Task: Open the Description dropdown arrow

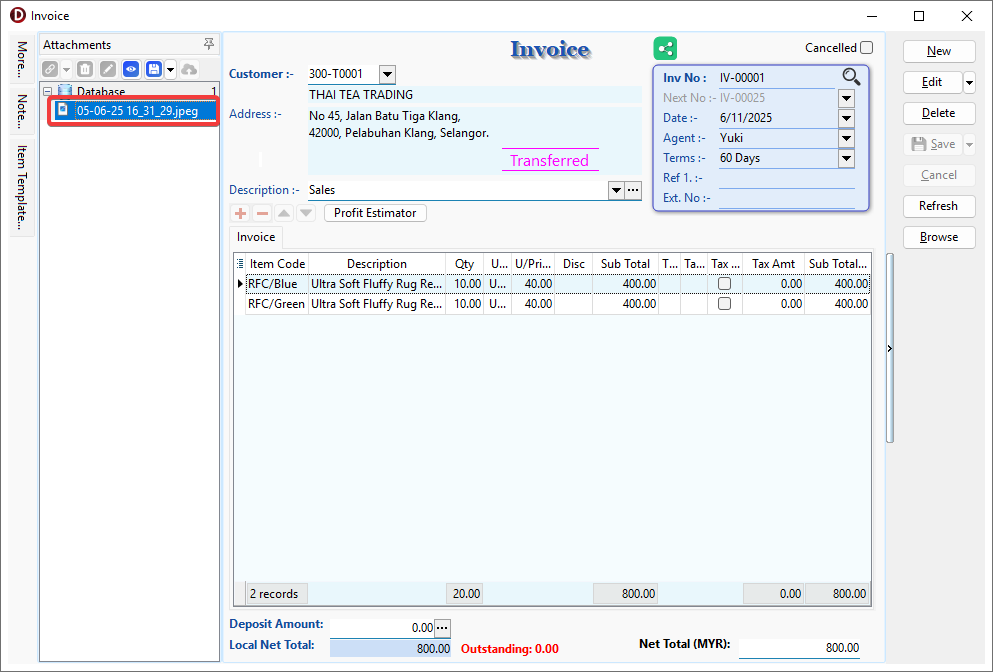Action: pos(616,190)
